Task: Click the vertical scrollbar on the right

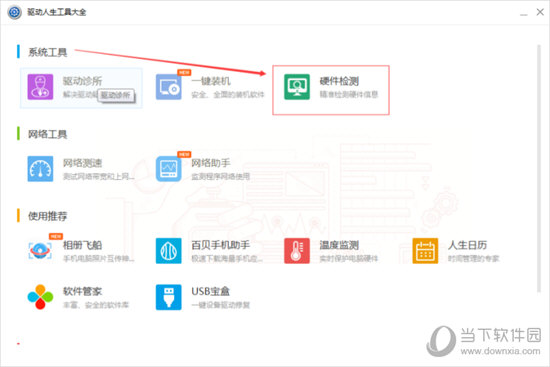Action: tap(539, 168)
